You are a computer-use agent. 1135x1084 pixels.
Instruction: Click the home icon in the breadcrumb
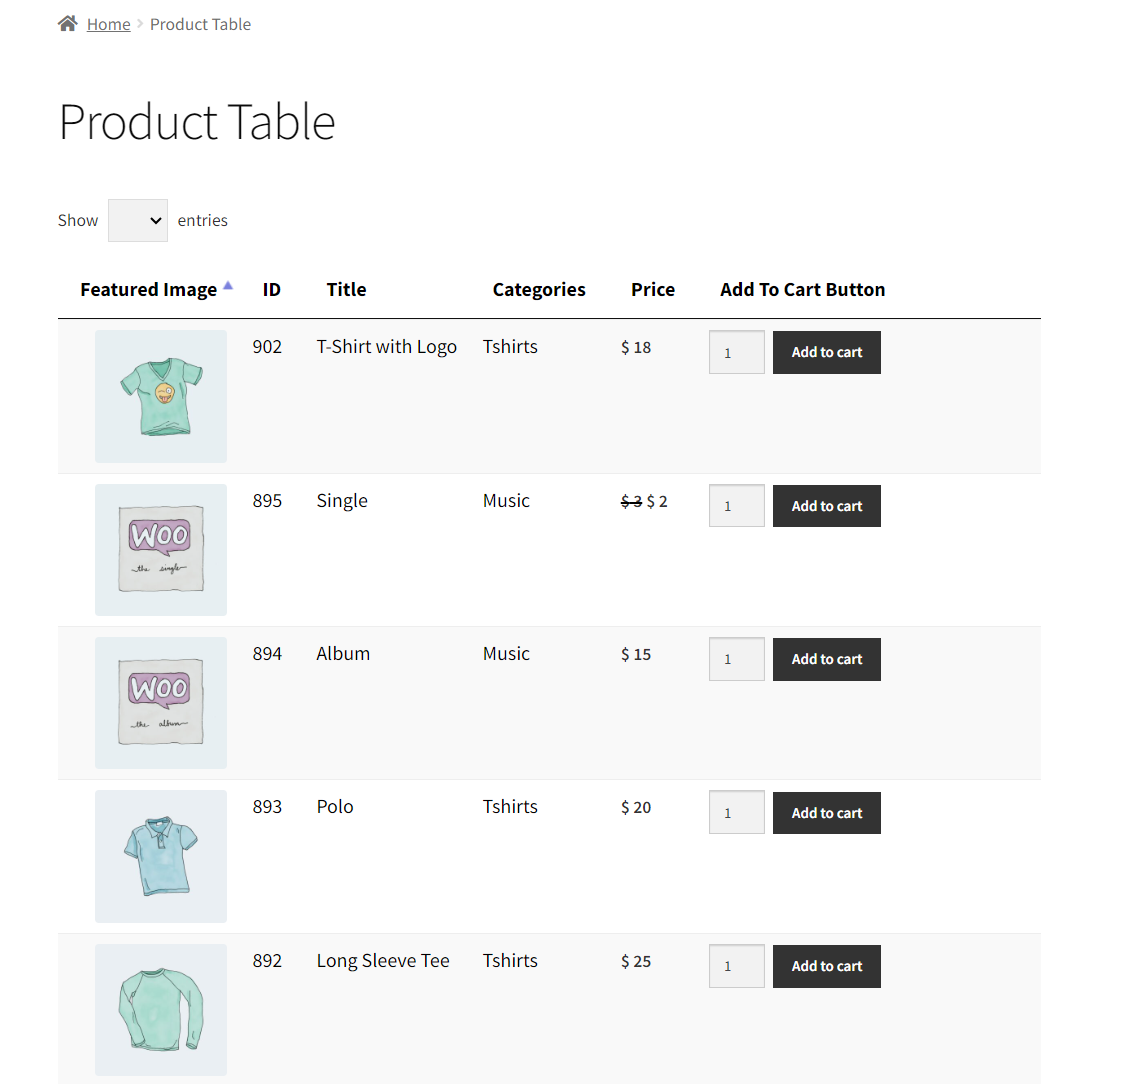67,22
